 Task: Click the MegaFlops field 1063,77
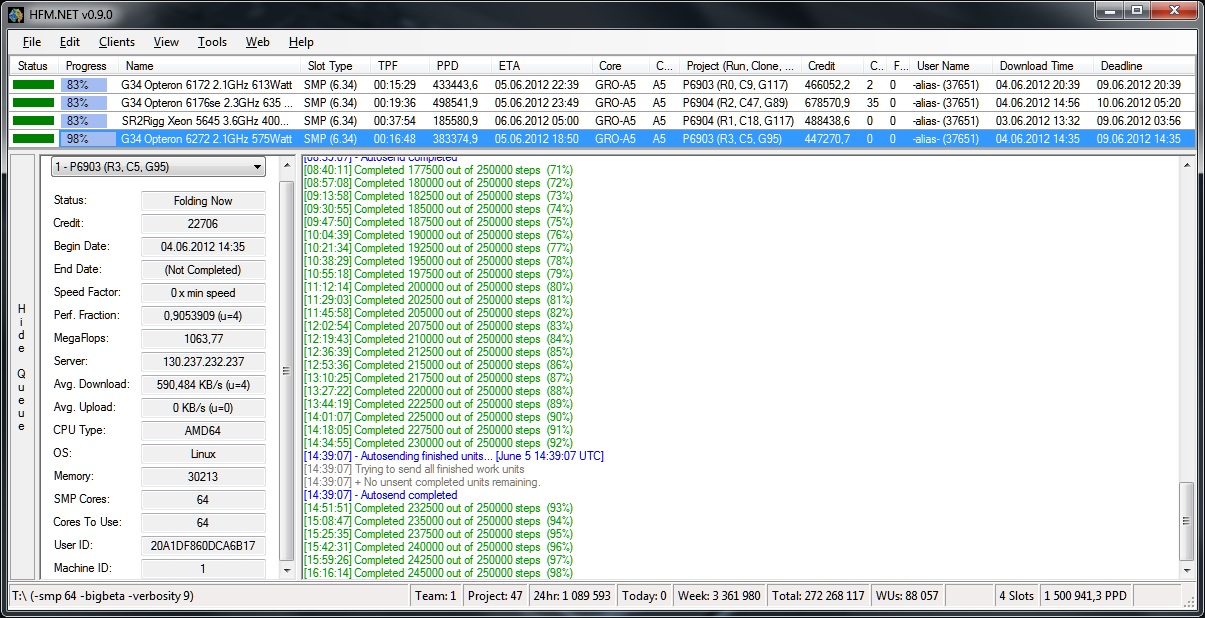point(203,338)
